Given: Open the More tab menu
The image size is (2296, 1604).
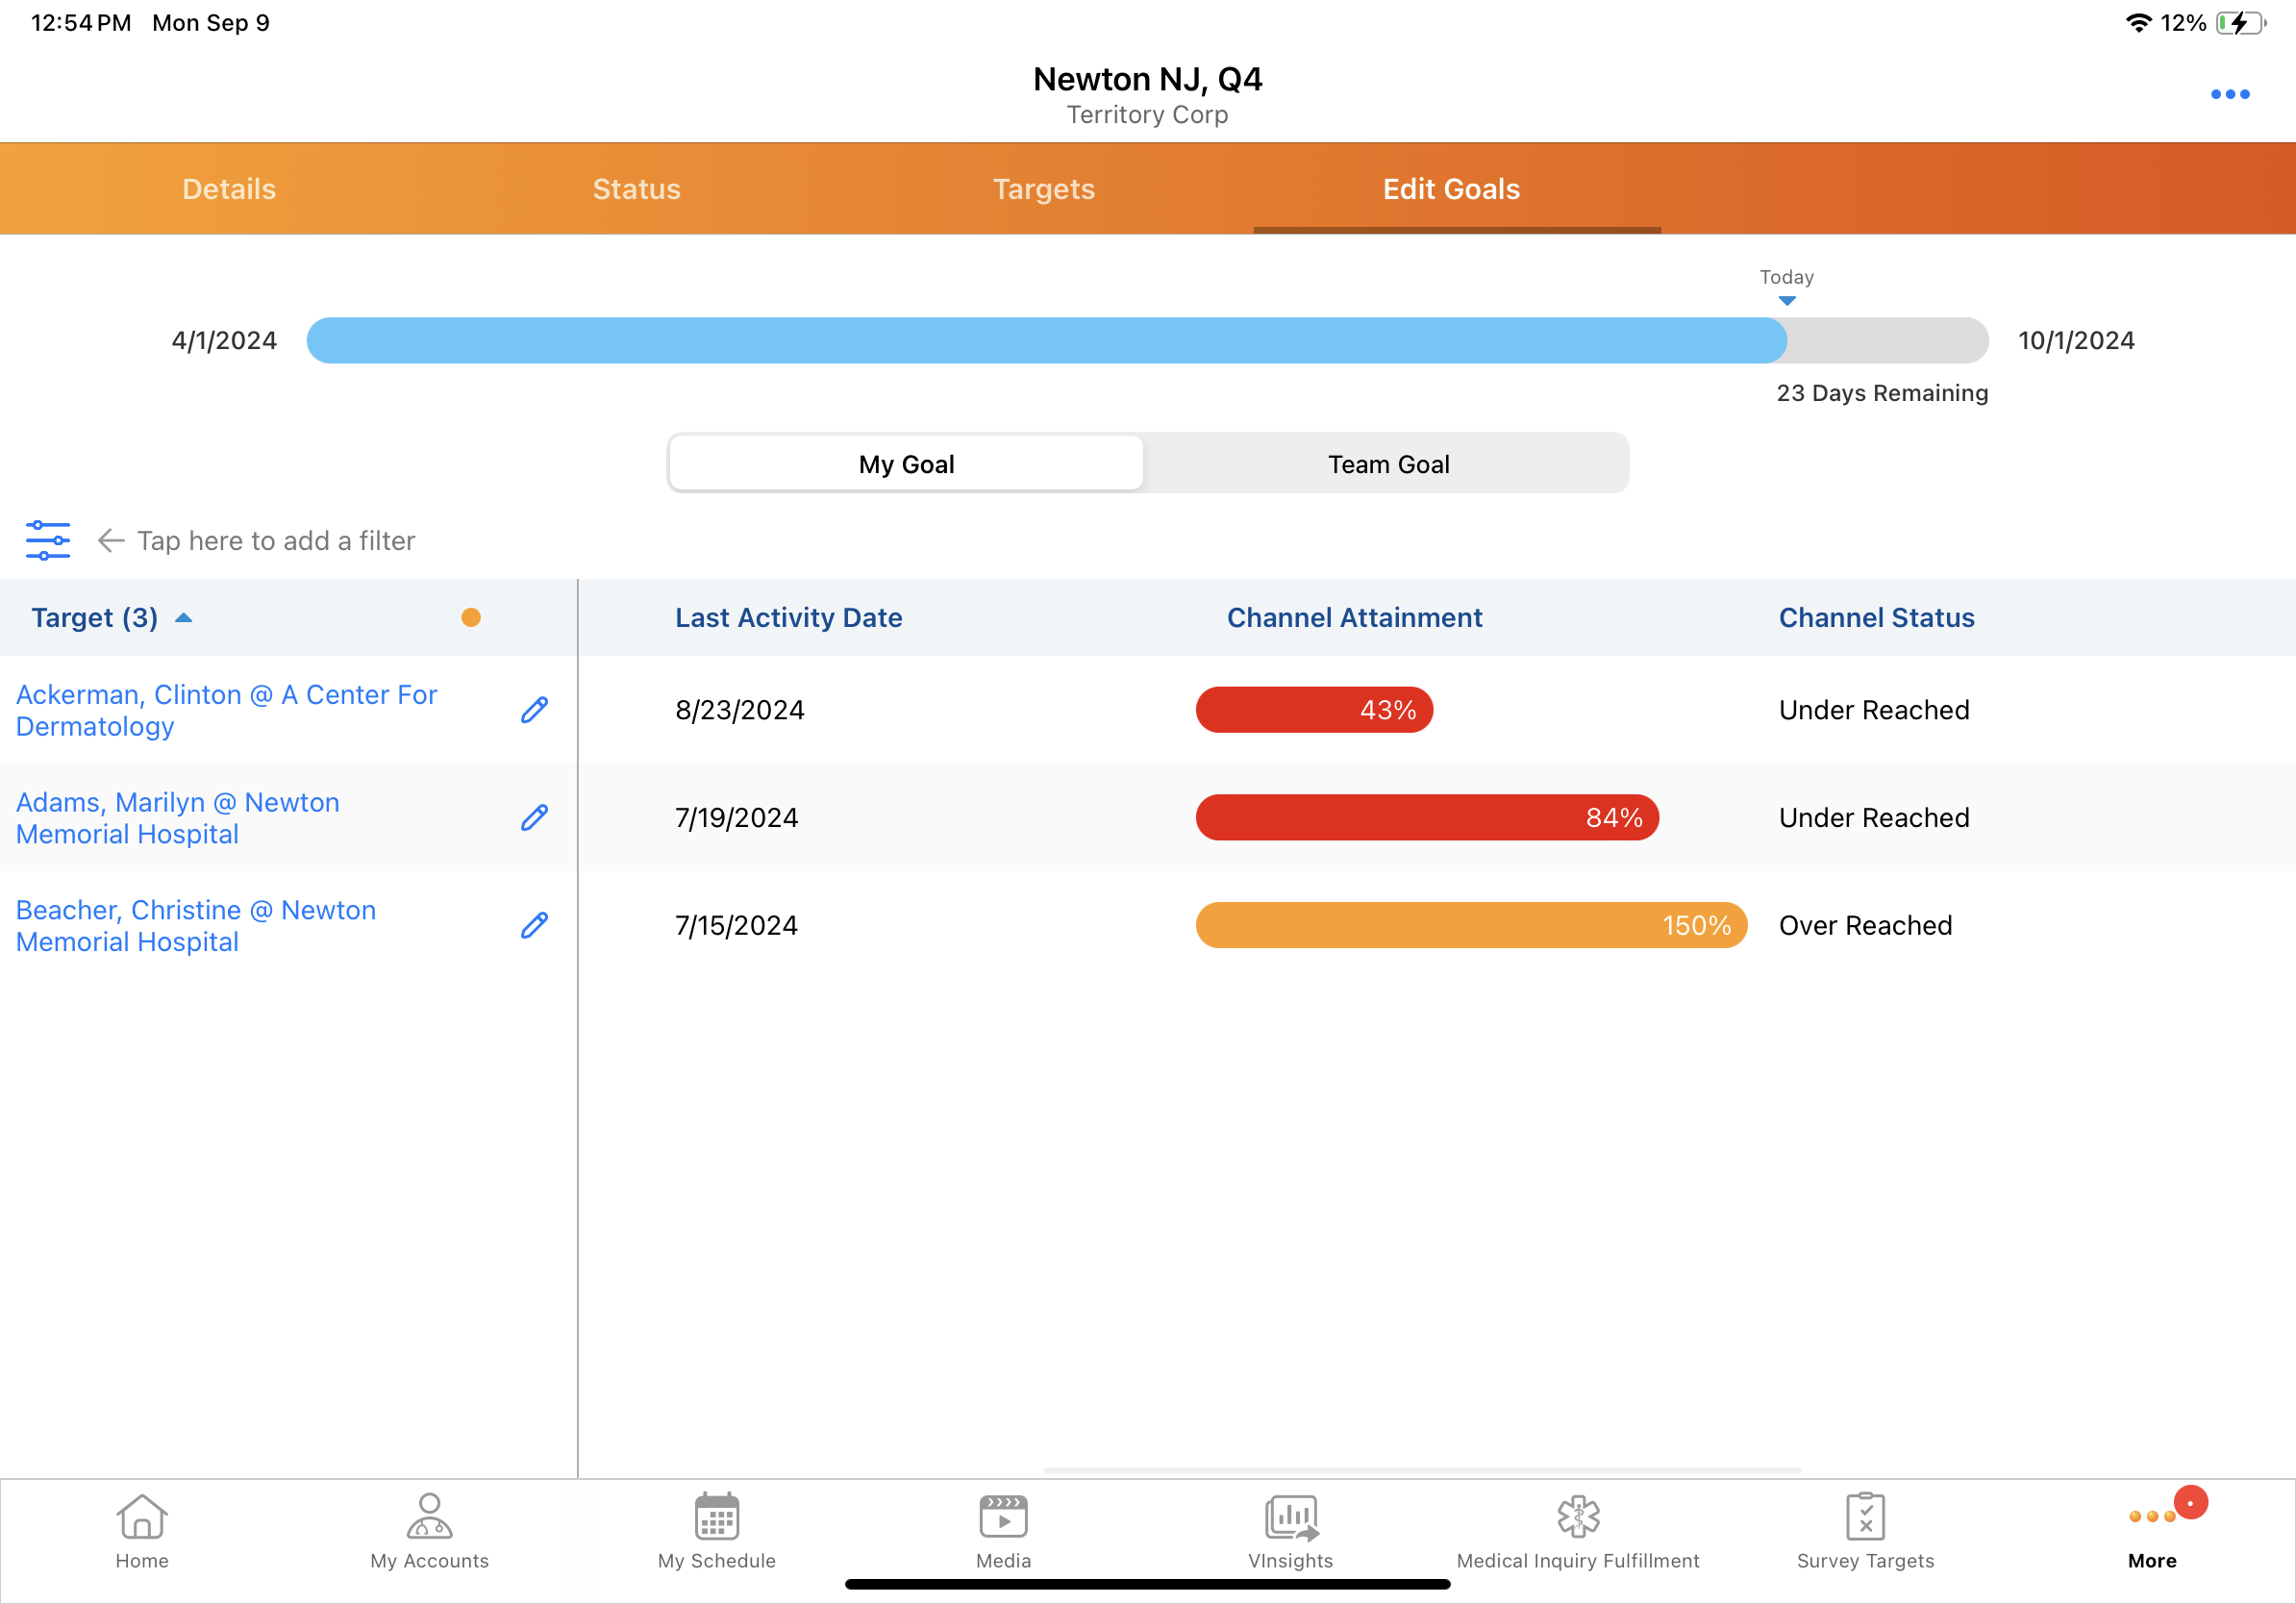Looking at the screenshot, I should (2151, 1530).
